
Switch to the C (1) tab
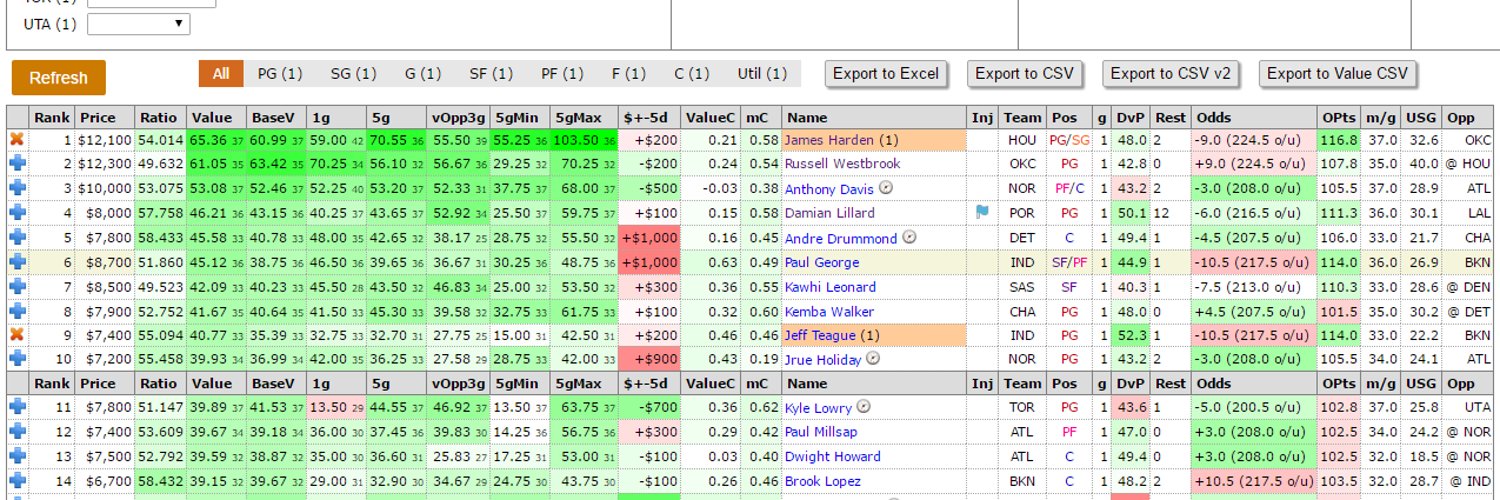click(692, 73)
